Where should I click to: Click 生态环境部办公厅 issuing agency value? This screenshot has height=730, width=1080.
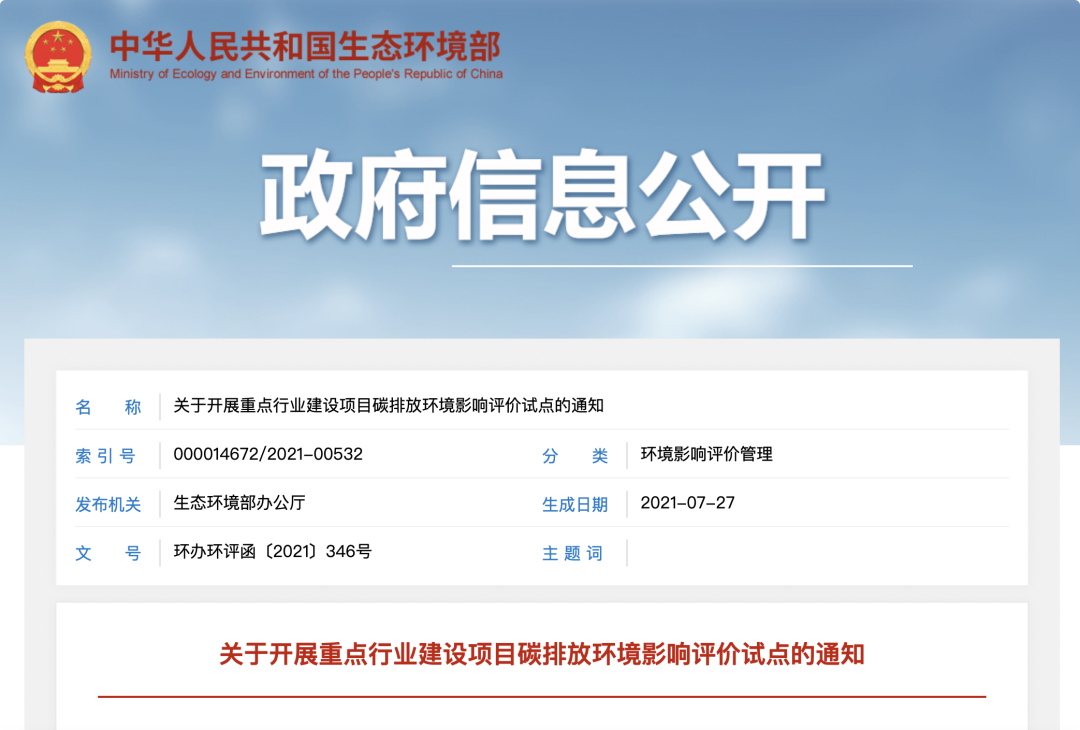pos(239,503)
